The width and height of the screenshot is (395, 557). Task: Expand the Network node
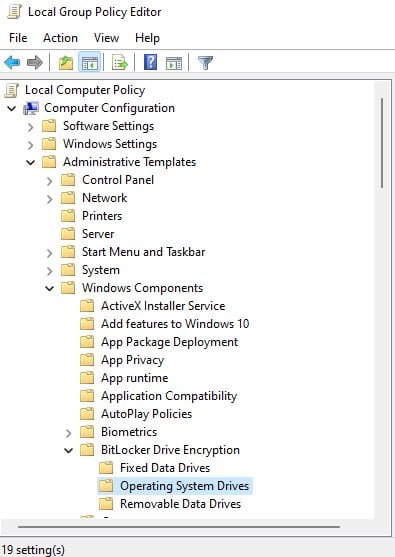(x=50, y=199)
